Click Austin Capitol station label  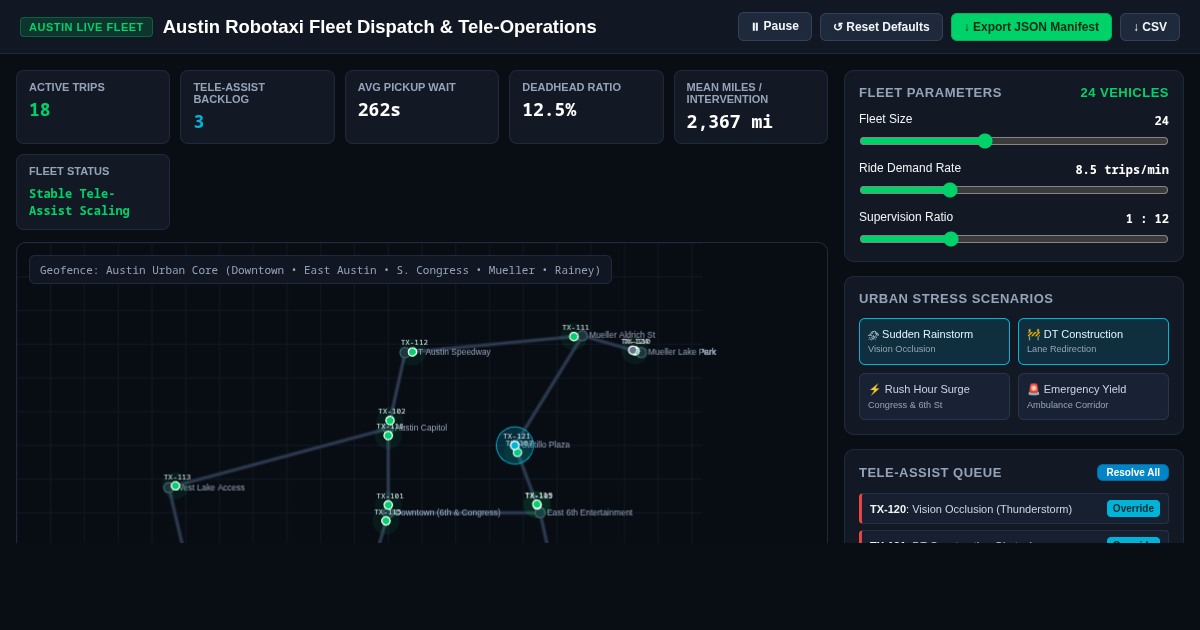pyautogui.click(x=421, y=428)
